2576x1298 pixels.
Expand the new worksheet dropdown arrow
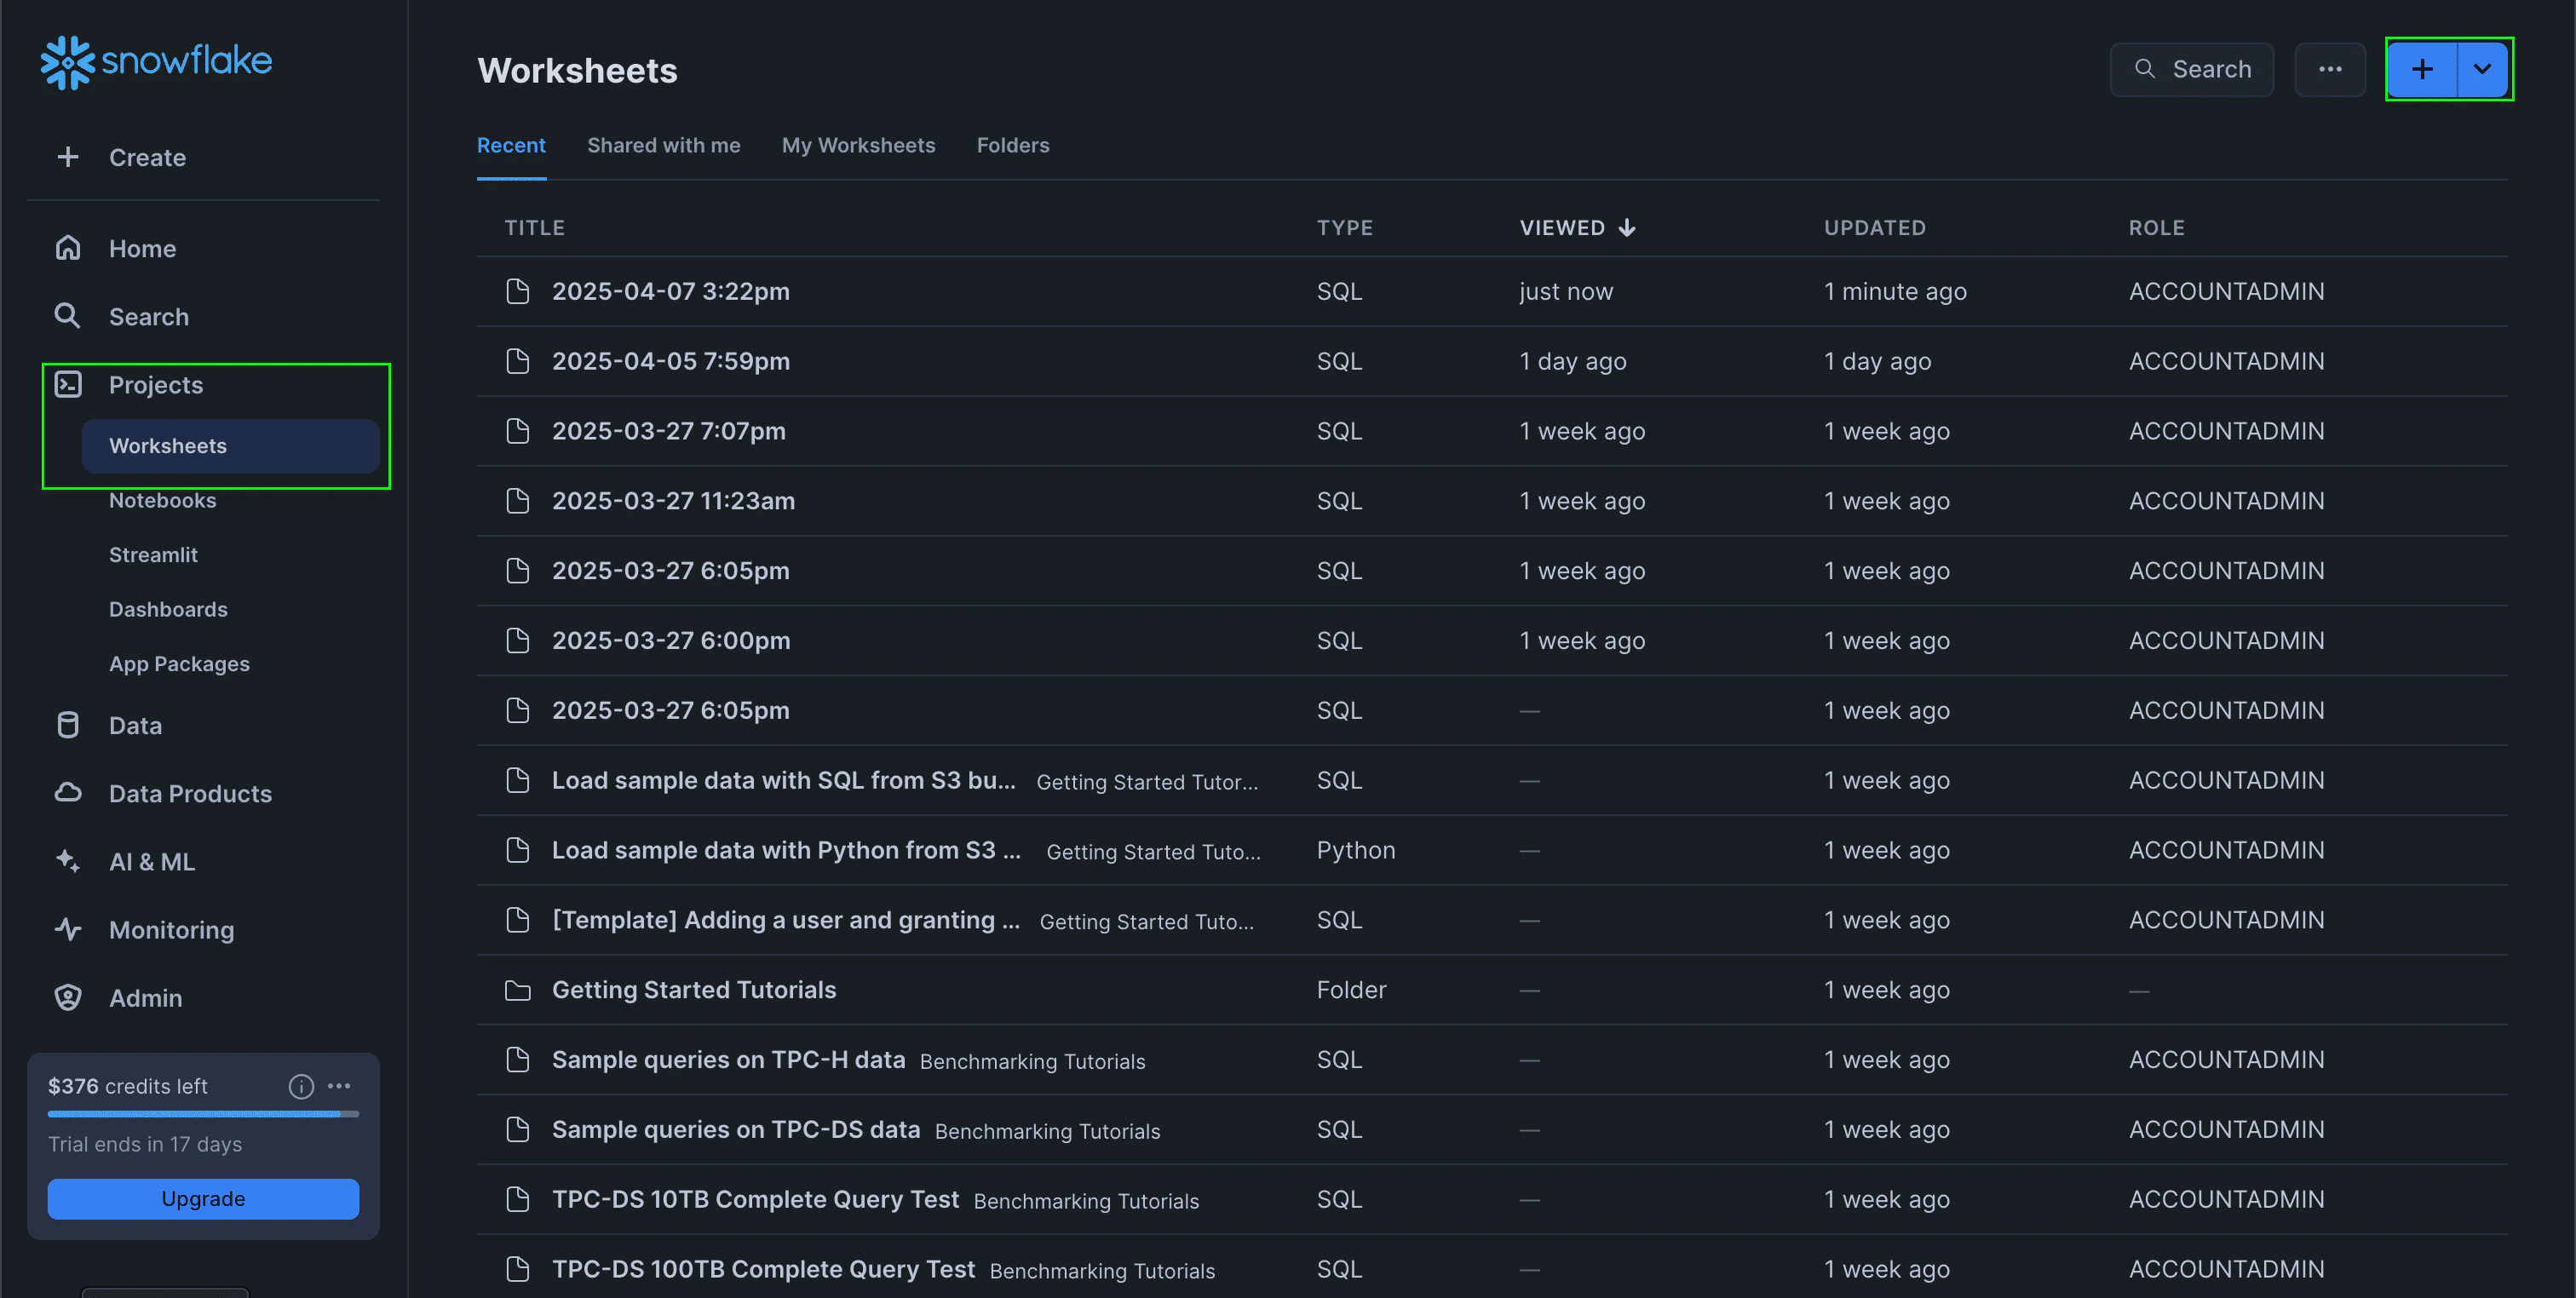2482,69
